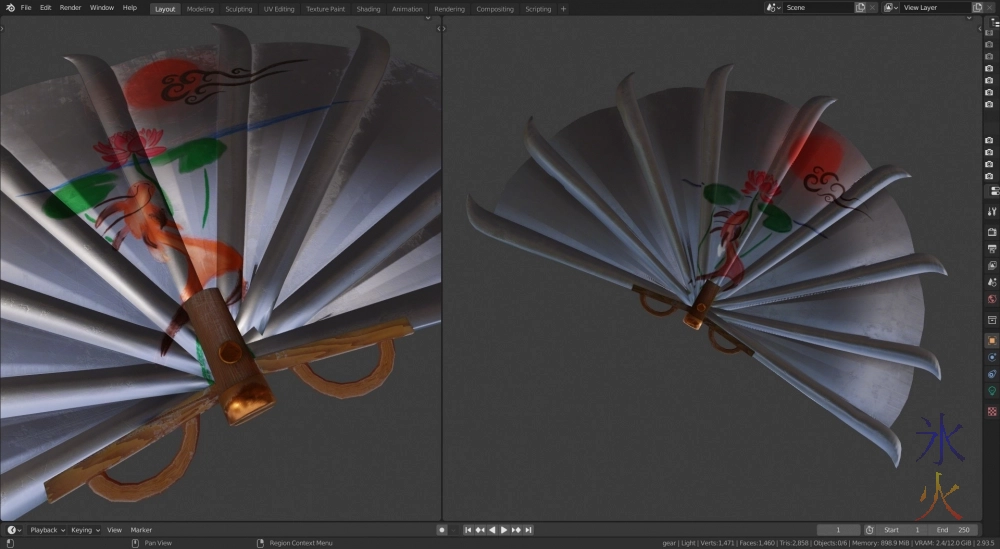Open the Render menu
Image resolution: width=1000 pixels, height=549 pixels.
point(70,8)
